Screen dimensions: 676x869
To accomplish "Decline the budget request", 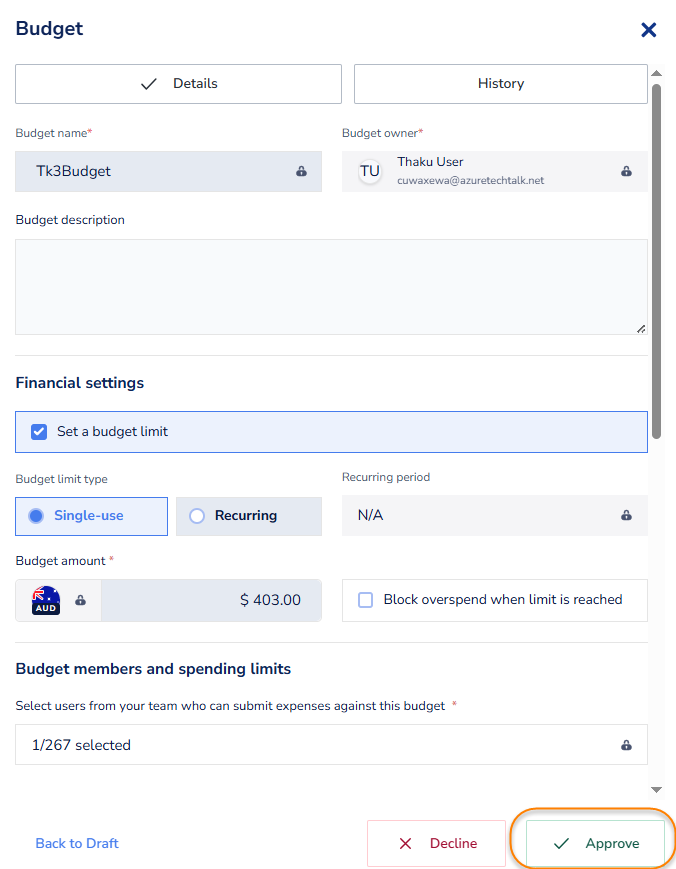I will (x=436, y=843).
